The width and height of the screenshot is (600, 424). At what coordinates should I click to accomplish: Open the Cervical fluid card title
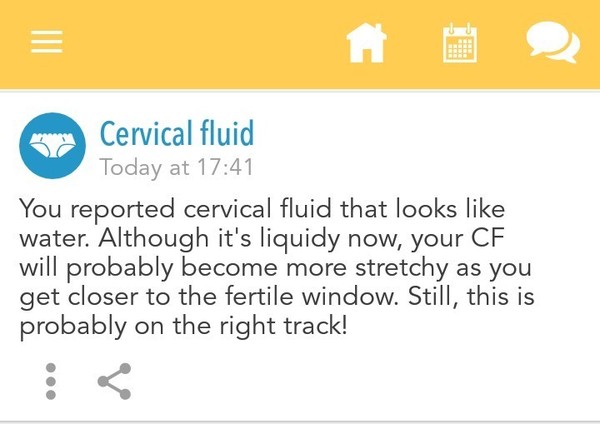pos(177,133)
